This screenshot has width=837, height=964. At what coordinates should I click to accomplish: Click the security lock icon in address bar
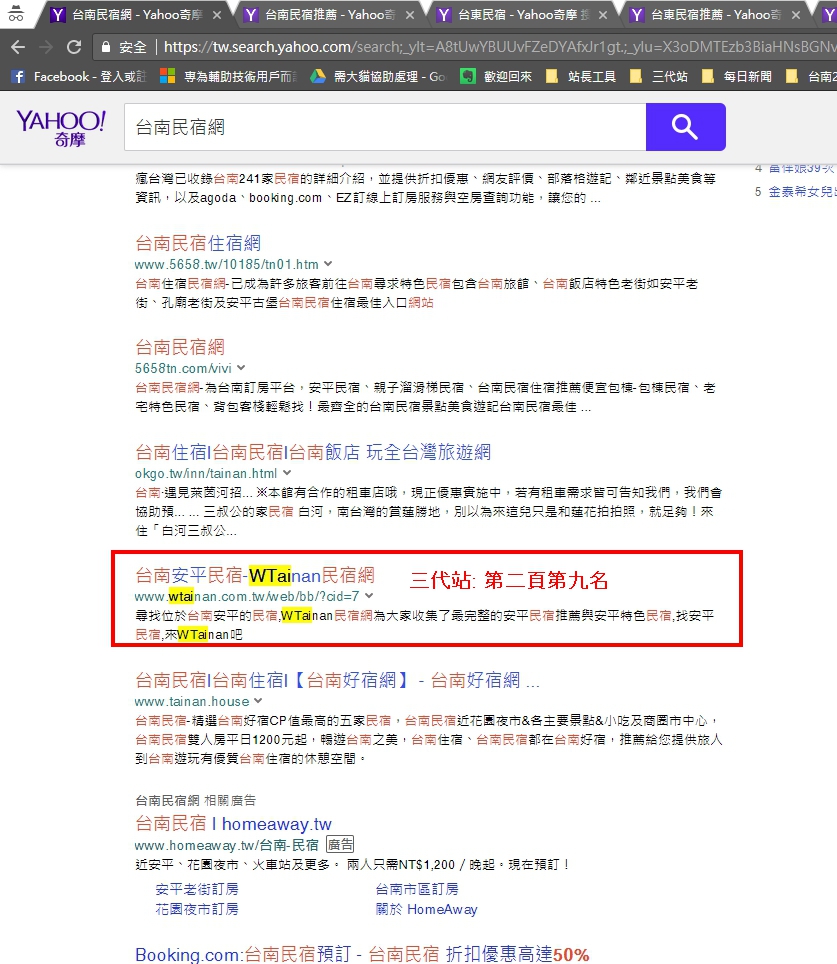tap(106, 47)
